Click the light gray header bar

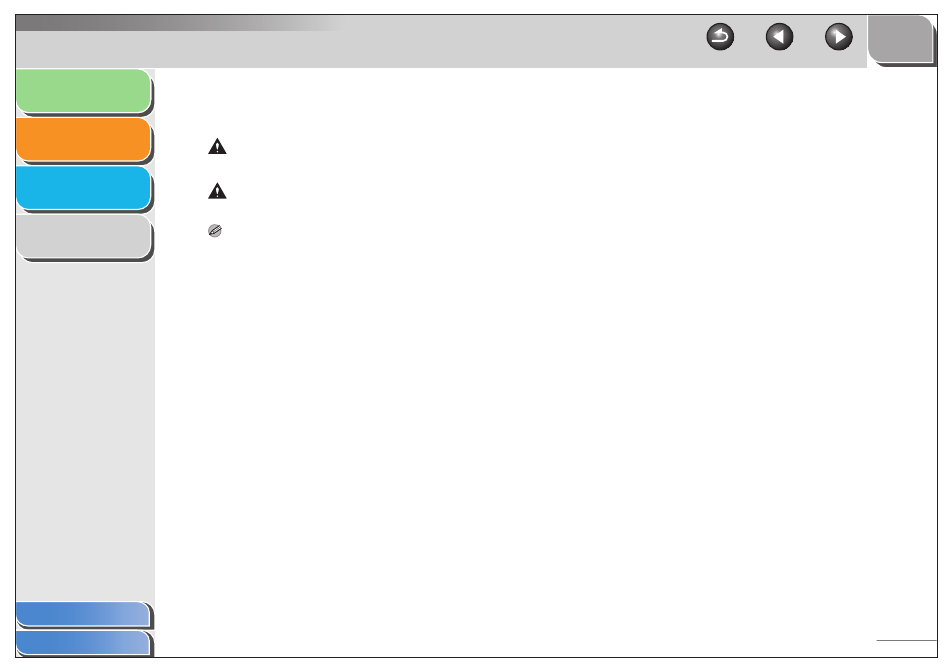click(x=364, y=49)
